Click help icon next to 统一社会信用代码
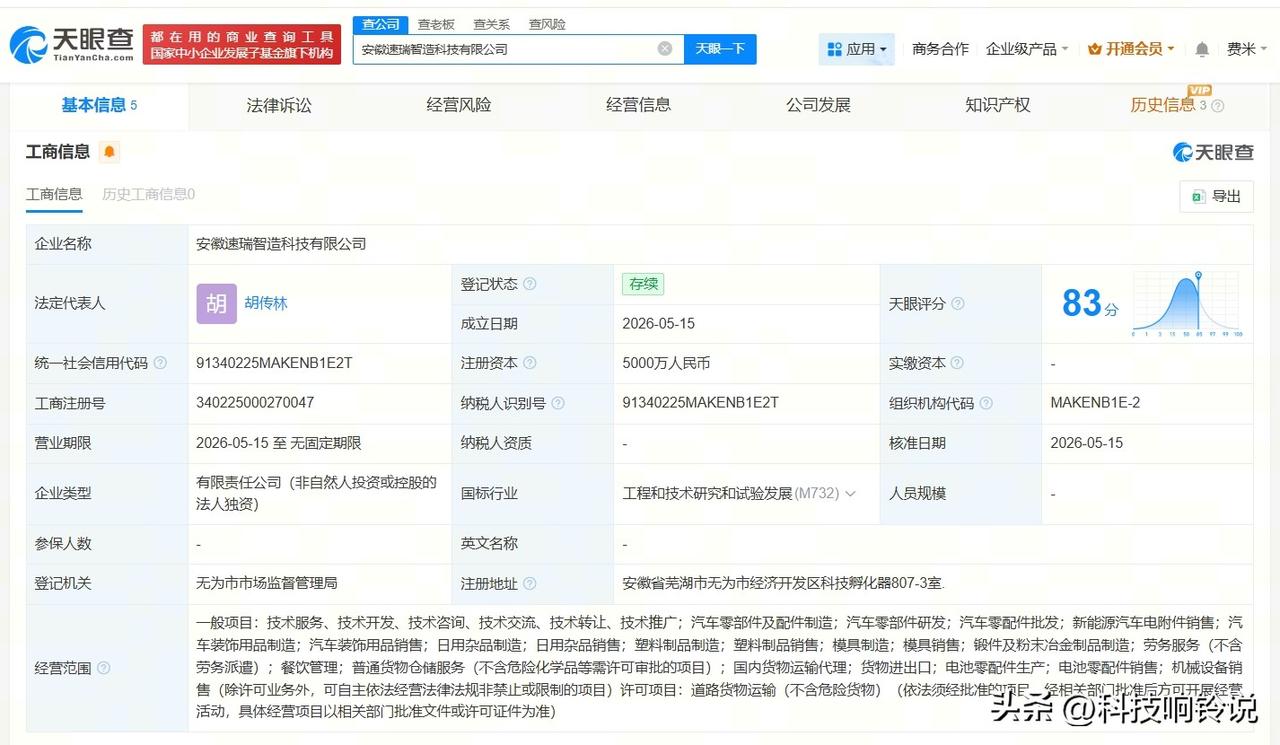This screenshot has width=1280, height=745. pyautogui.click(x=160, y=363)
